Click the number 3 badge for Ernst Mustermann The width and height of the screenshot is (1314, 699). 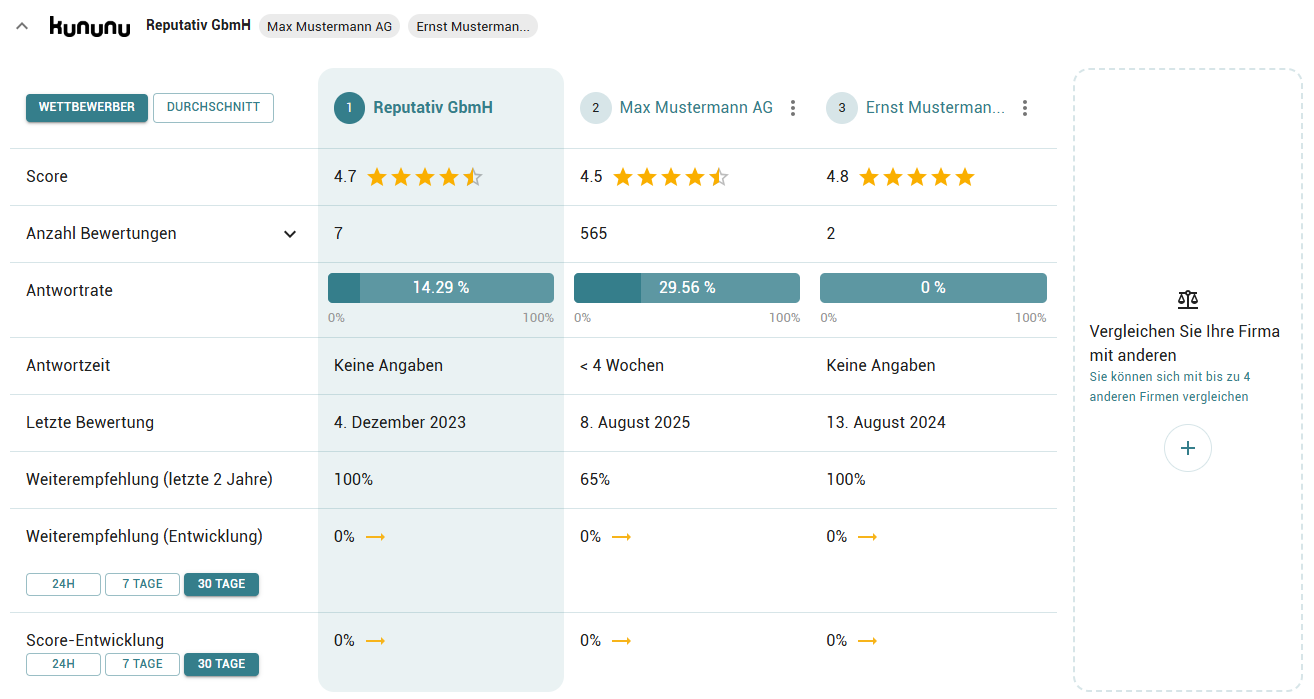coord(841,108)
